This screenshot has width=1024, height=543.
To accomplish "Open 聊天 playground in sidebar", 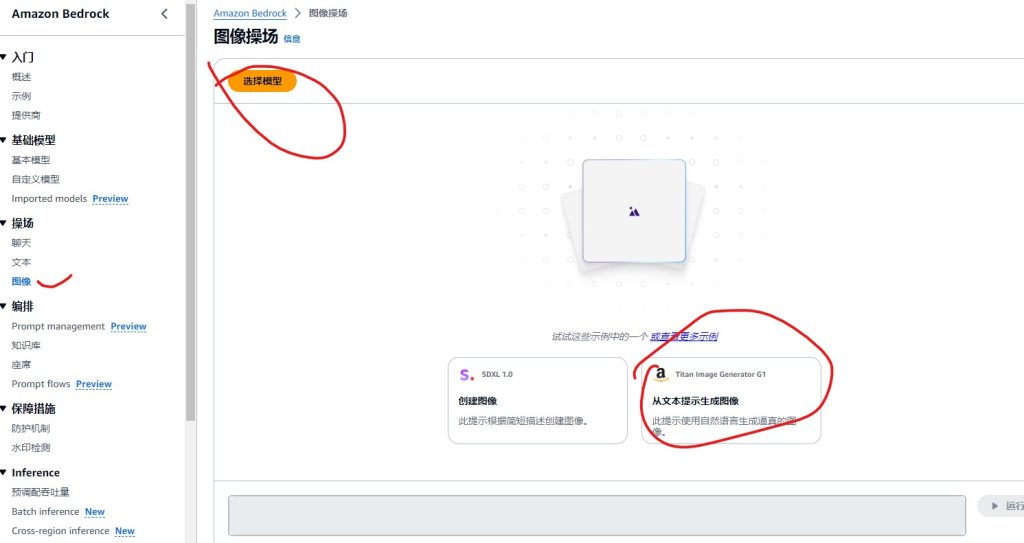I will (21, 243).
